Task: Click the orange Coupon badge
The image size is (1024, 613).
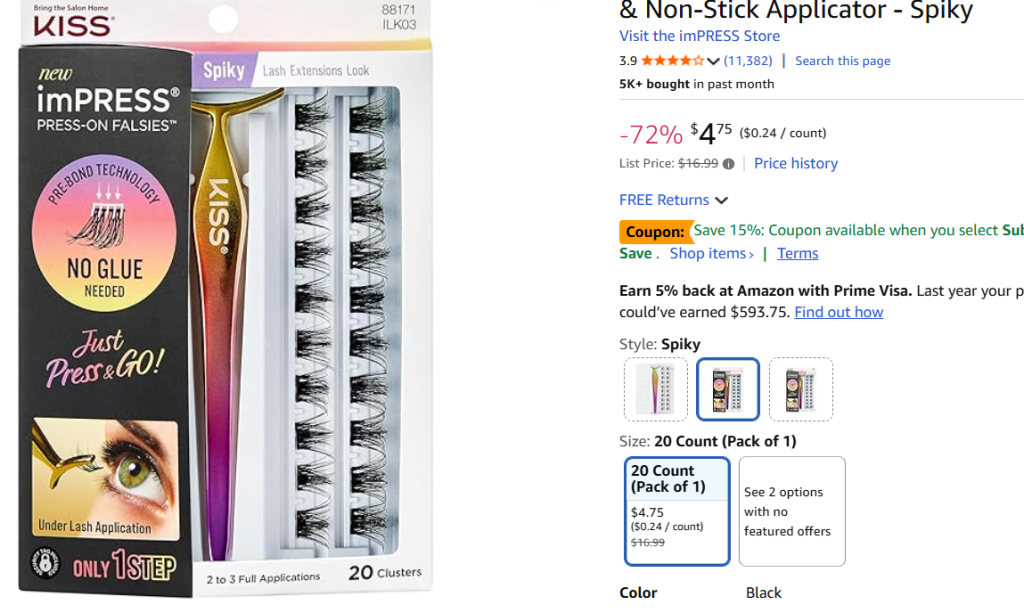Action: 655,232
